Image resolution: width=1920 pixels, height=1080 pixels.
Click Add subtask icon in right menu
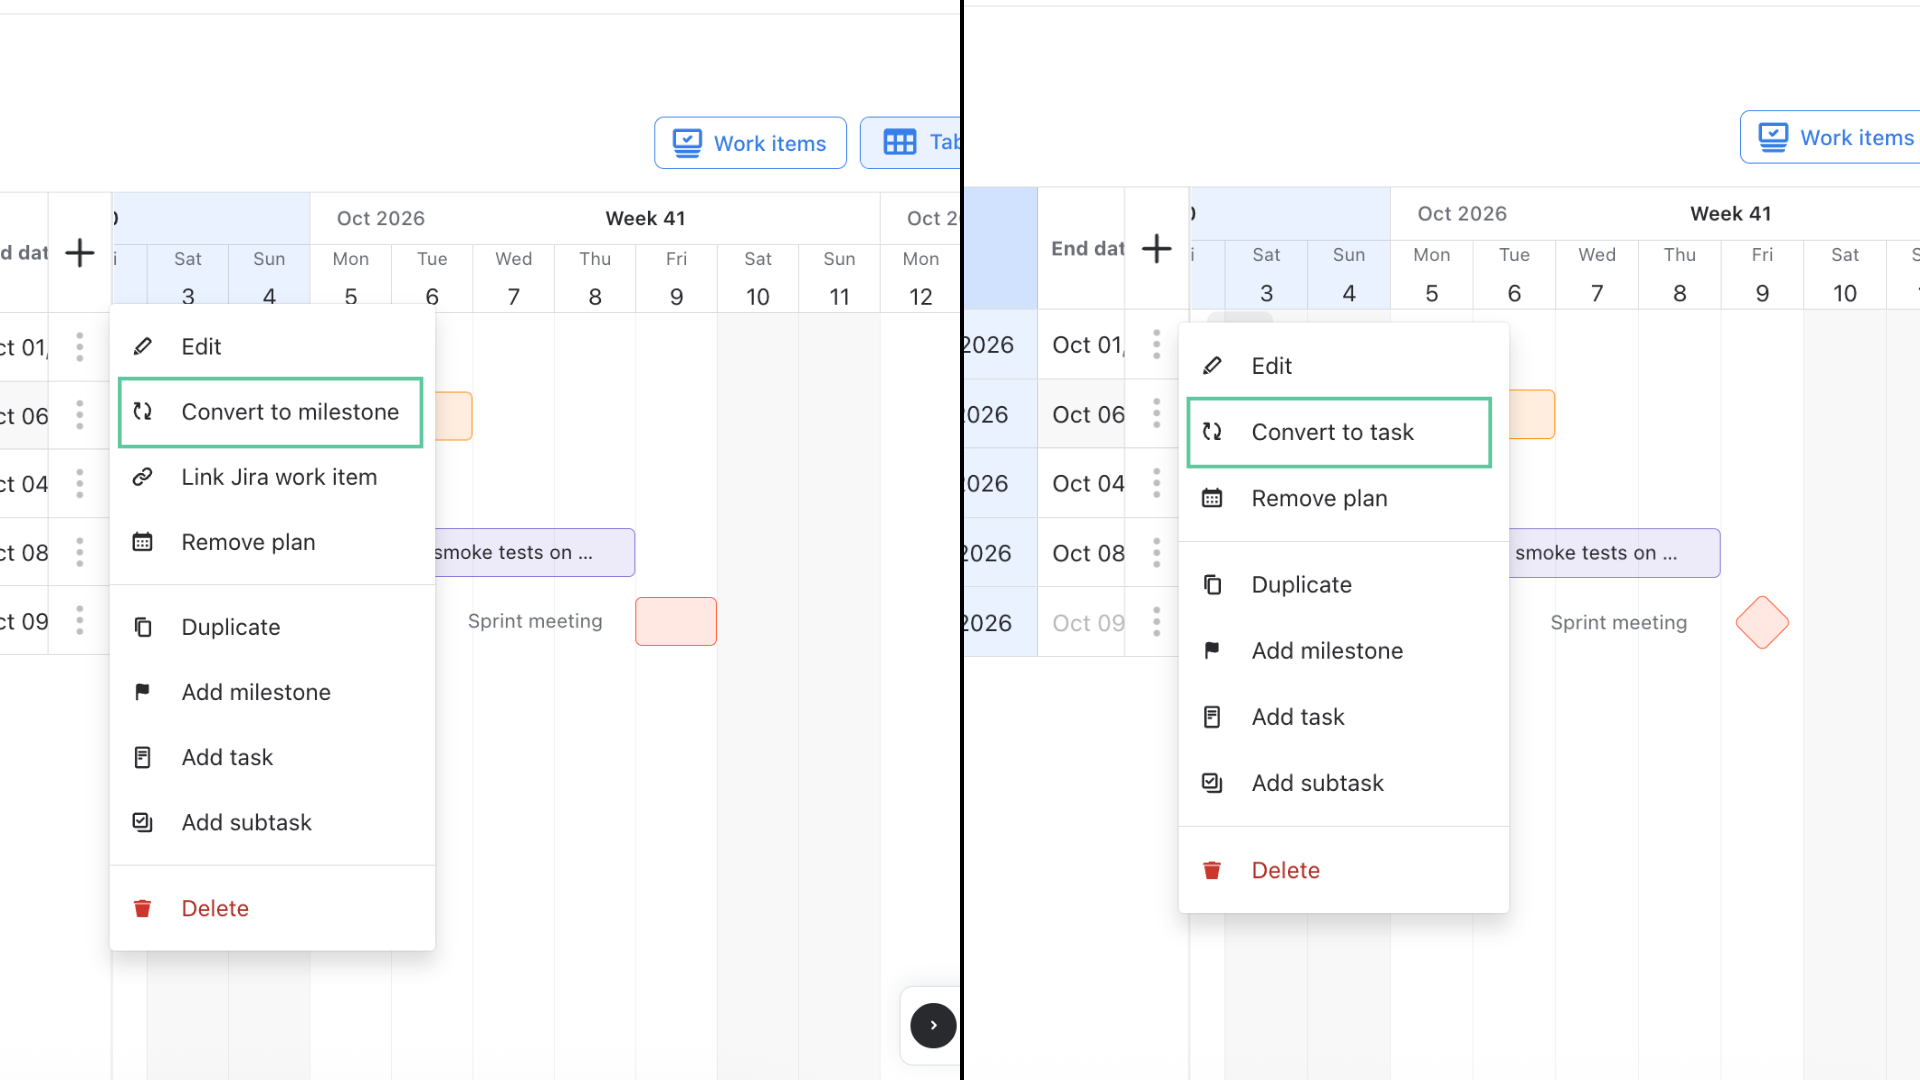tap(1212, 783)
